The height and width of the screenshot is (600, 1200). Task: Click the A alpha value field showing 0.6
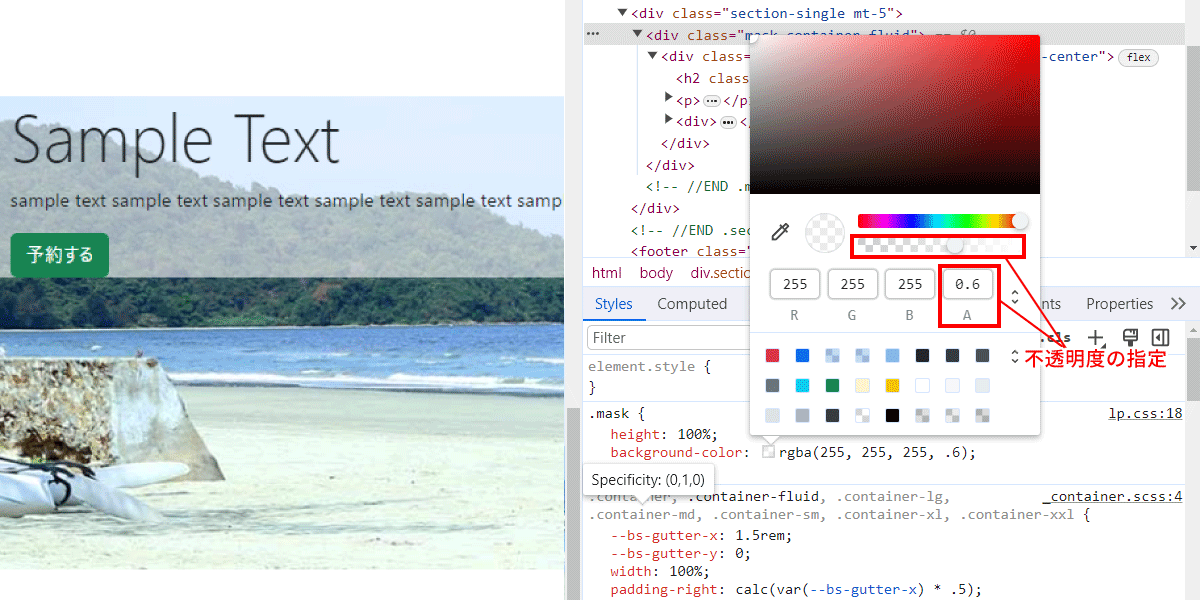pyautogui.click(x=968, y=284)
